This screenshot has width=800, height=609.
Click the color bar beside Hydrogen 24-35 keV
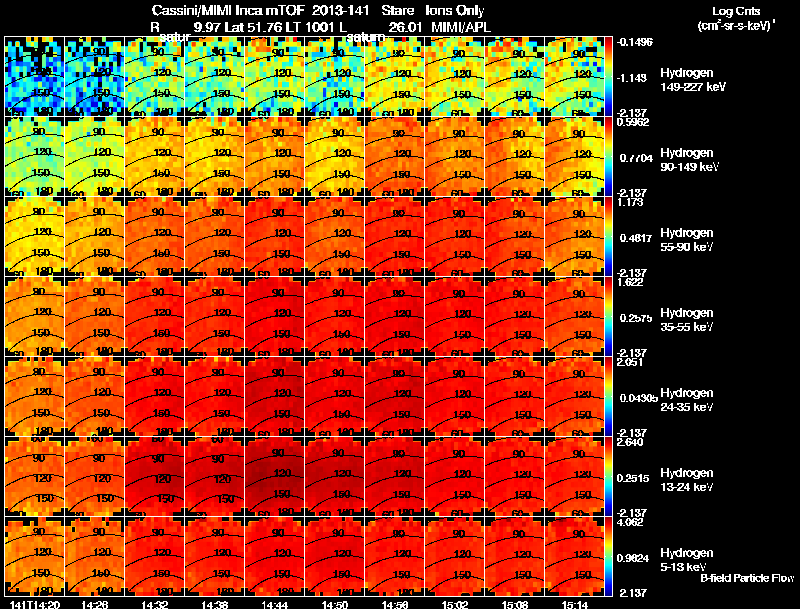(608, 396)
